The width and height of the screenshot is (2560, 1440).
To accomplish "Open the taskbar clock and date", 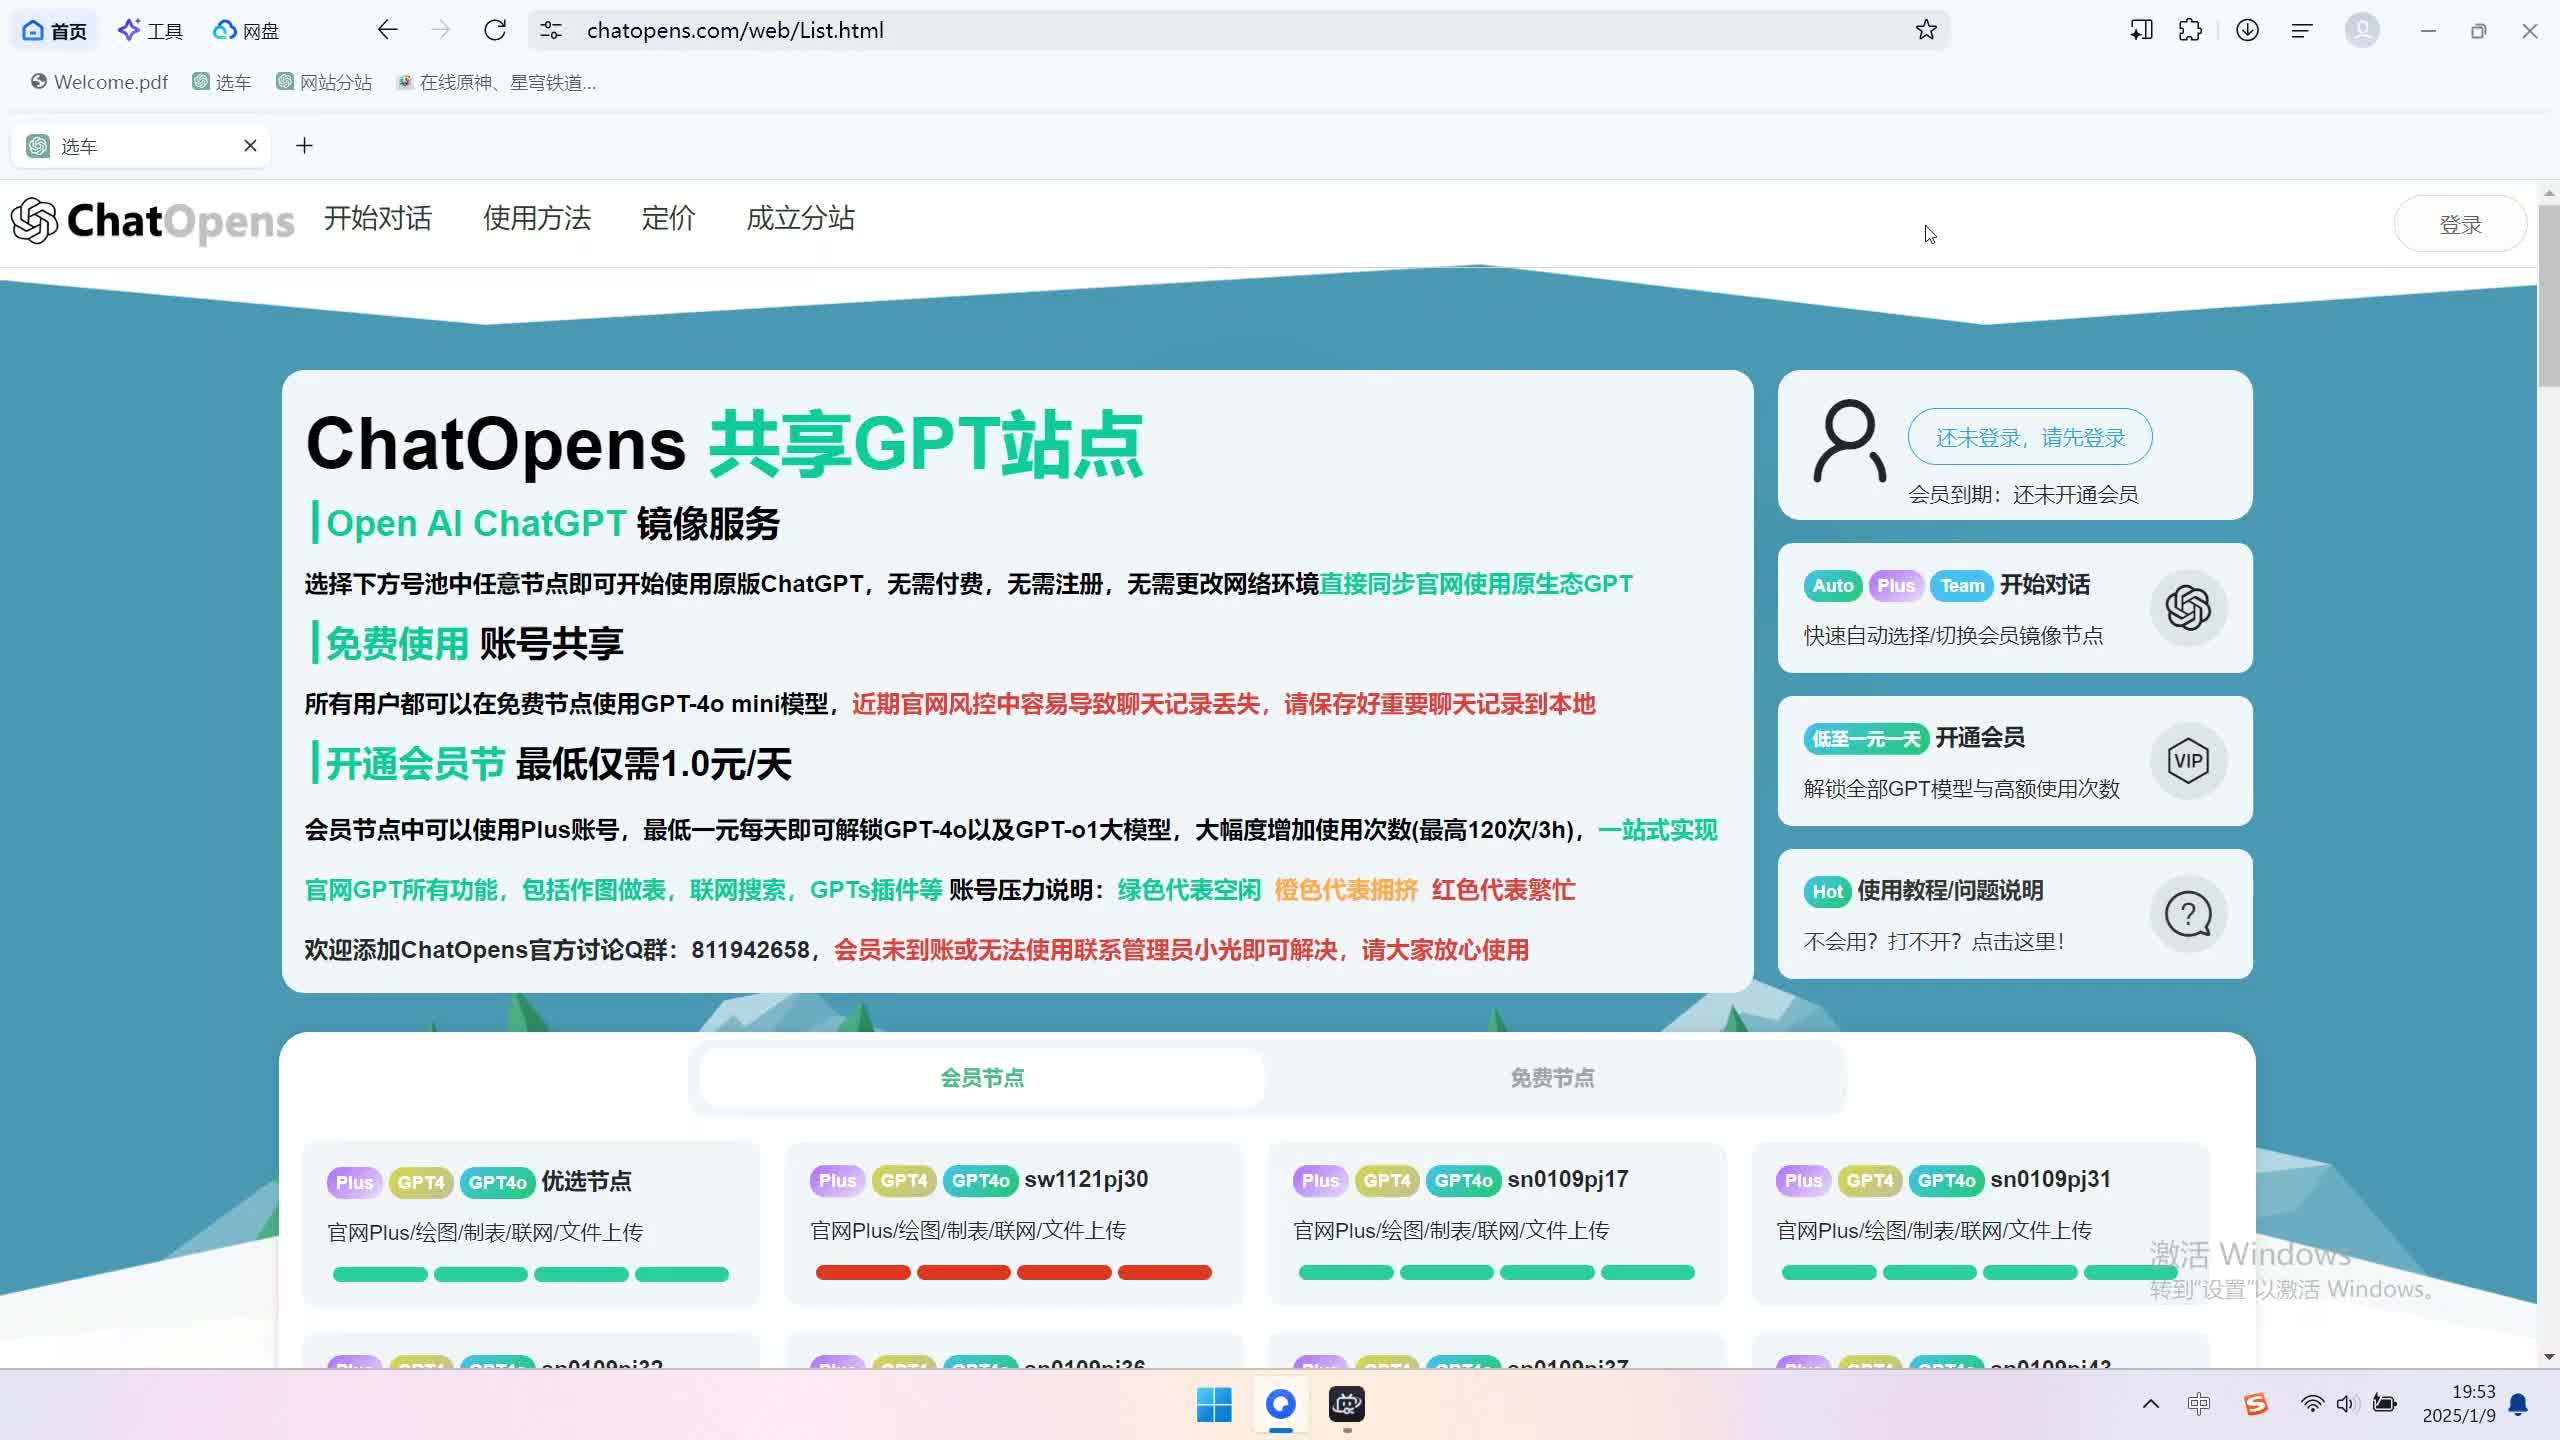I will (2458, 1404).
